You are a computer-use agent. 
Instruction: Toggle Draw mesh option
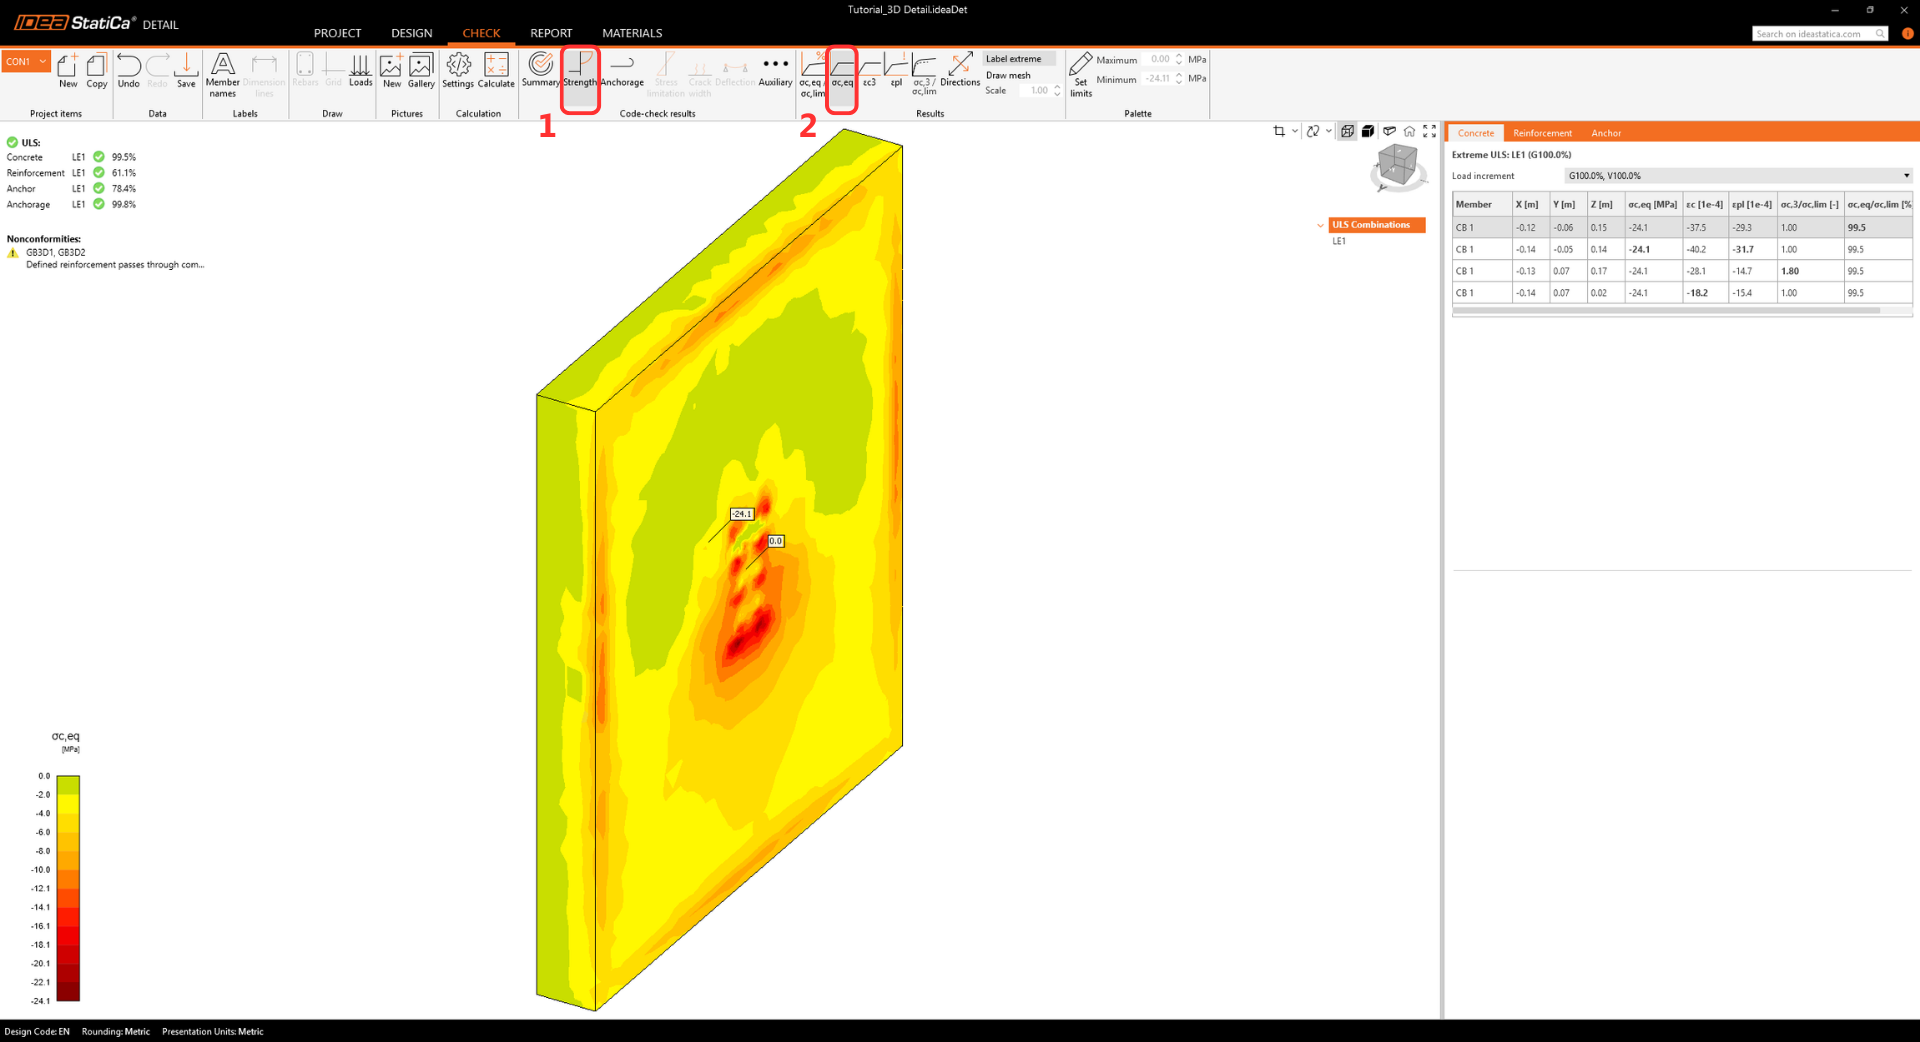click(x=1008, y=75)
